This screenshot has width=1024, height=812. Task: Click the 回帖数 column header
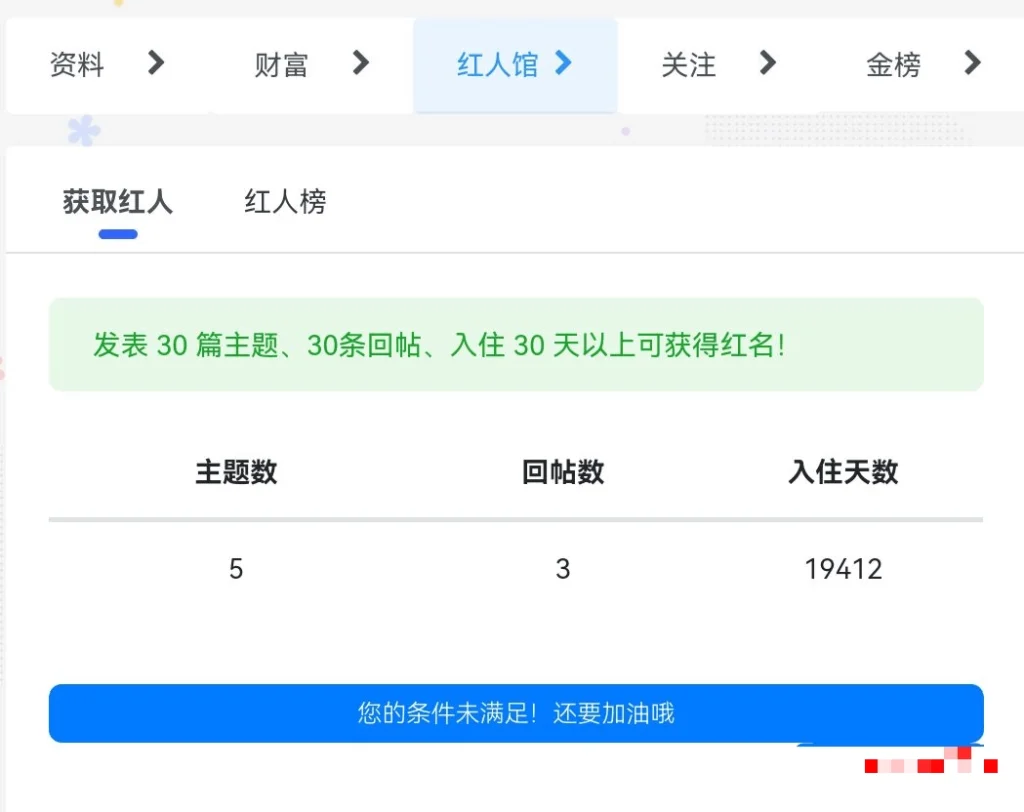pyautogui.click(x=563, y=472)
